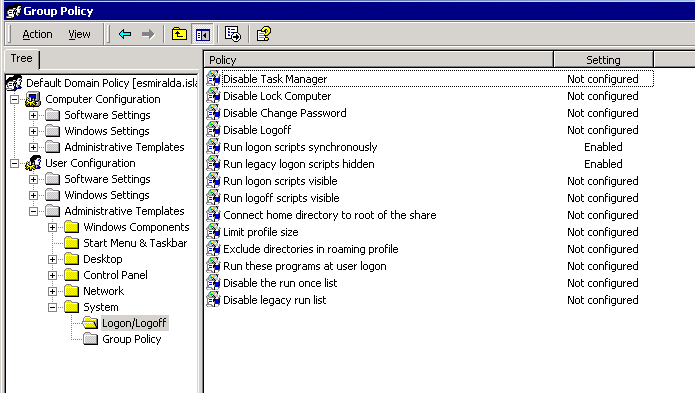The image size is (695, 393).
Task: Expand the Desktop folder node
Action: pos(53,259)
